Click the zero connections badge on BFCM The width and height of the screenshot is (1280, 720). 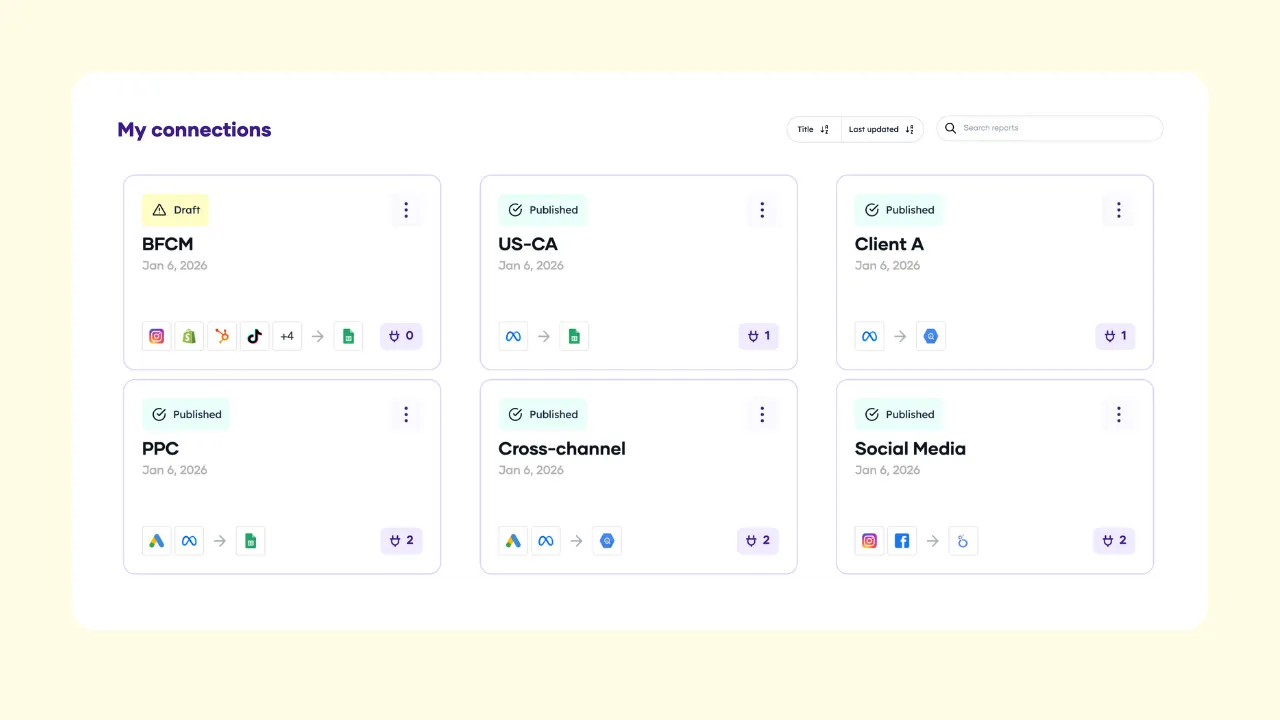(401, 336)
